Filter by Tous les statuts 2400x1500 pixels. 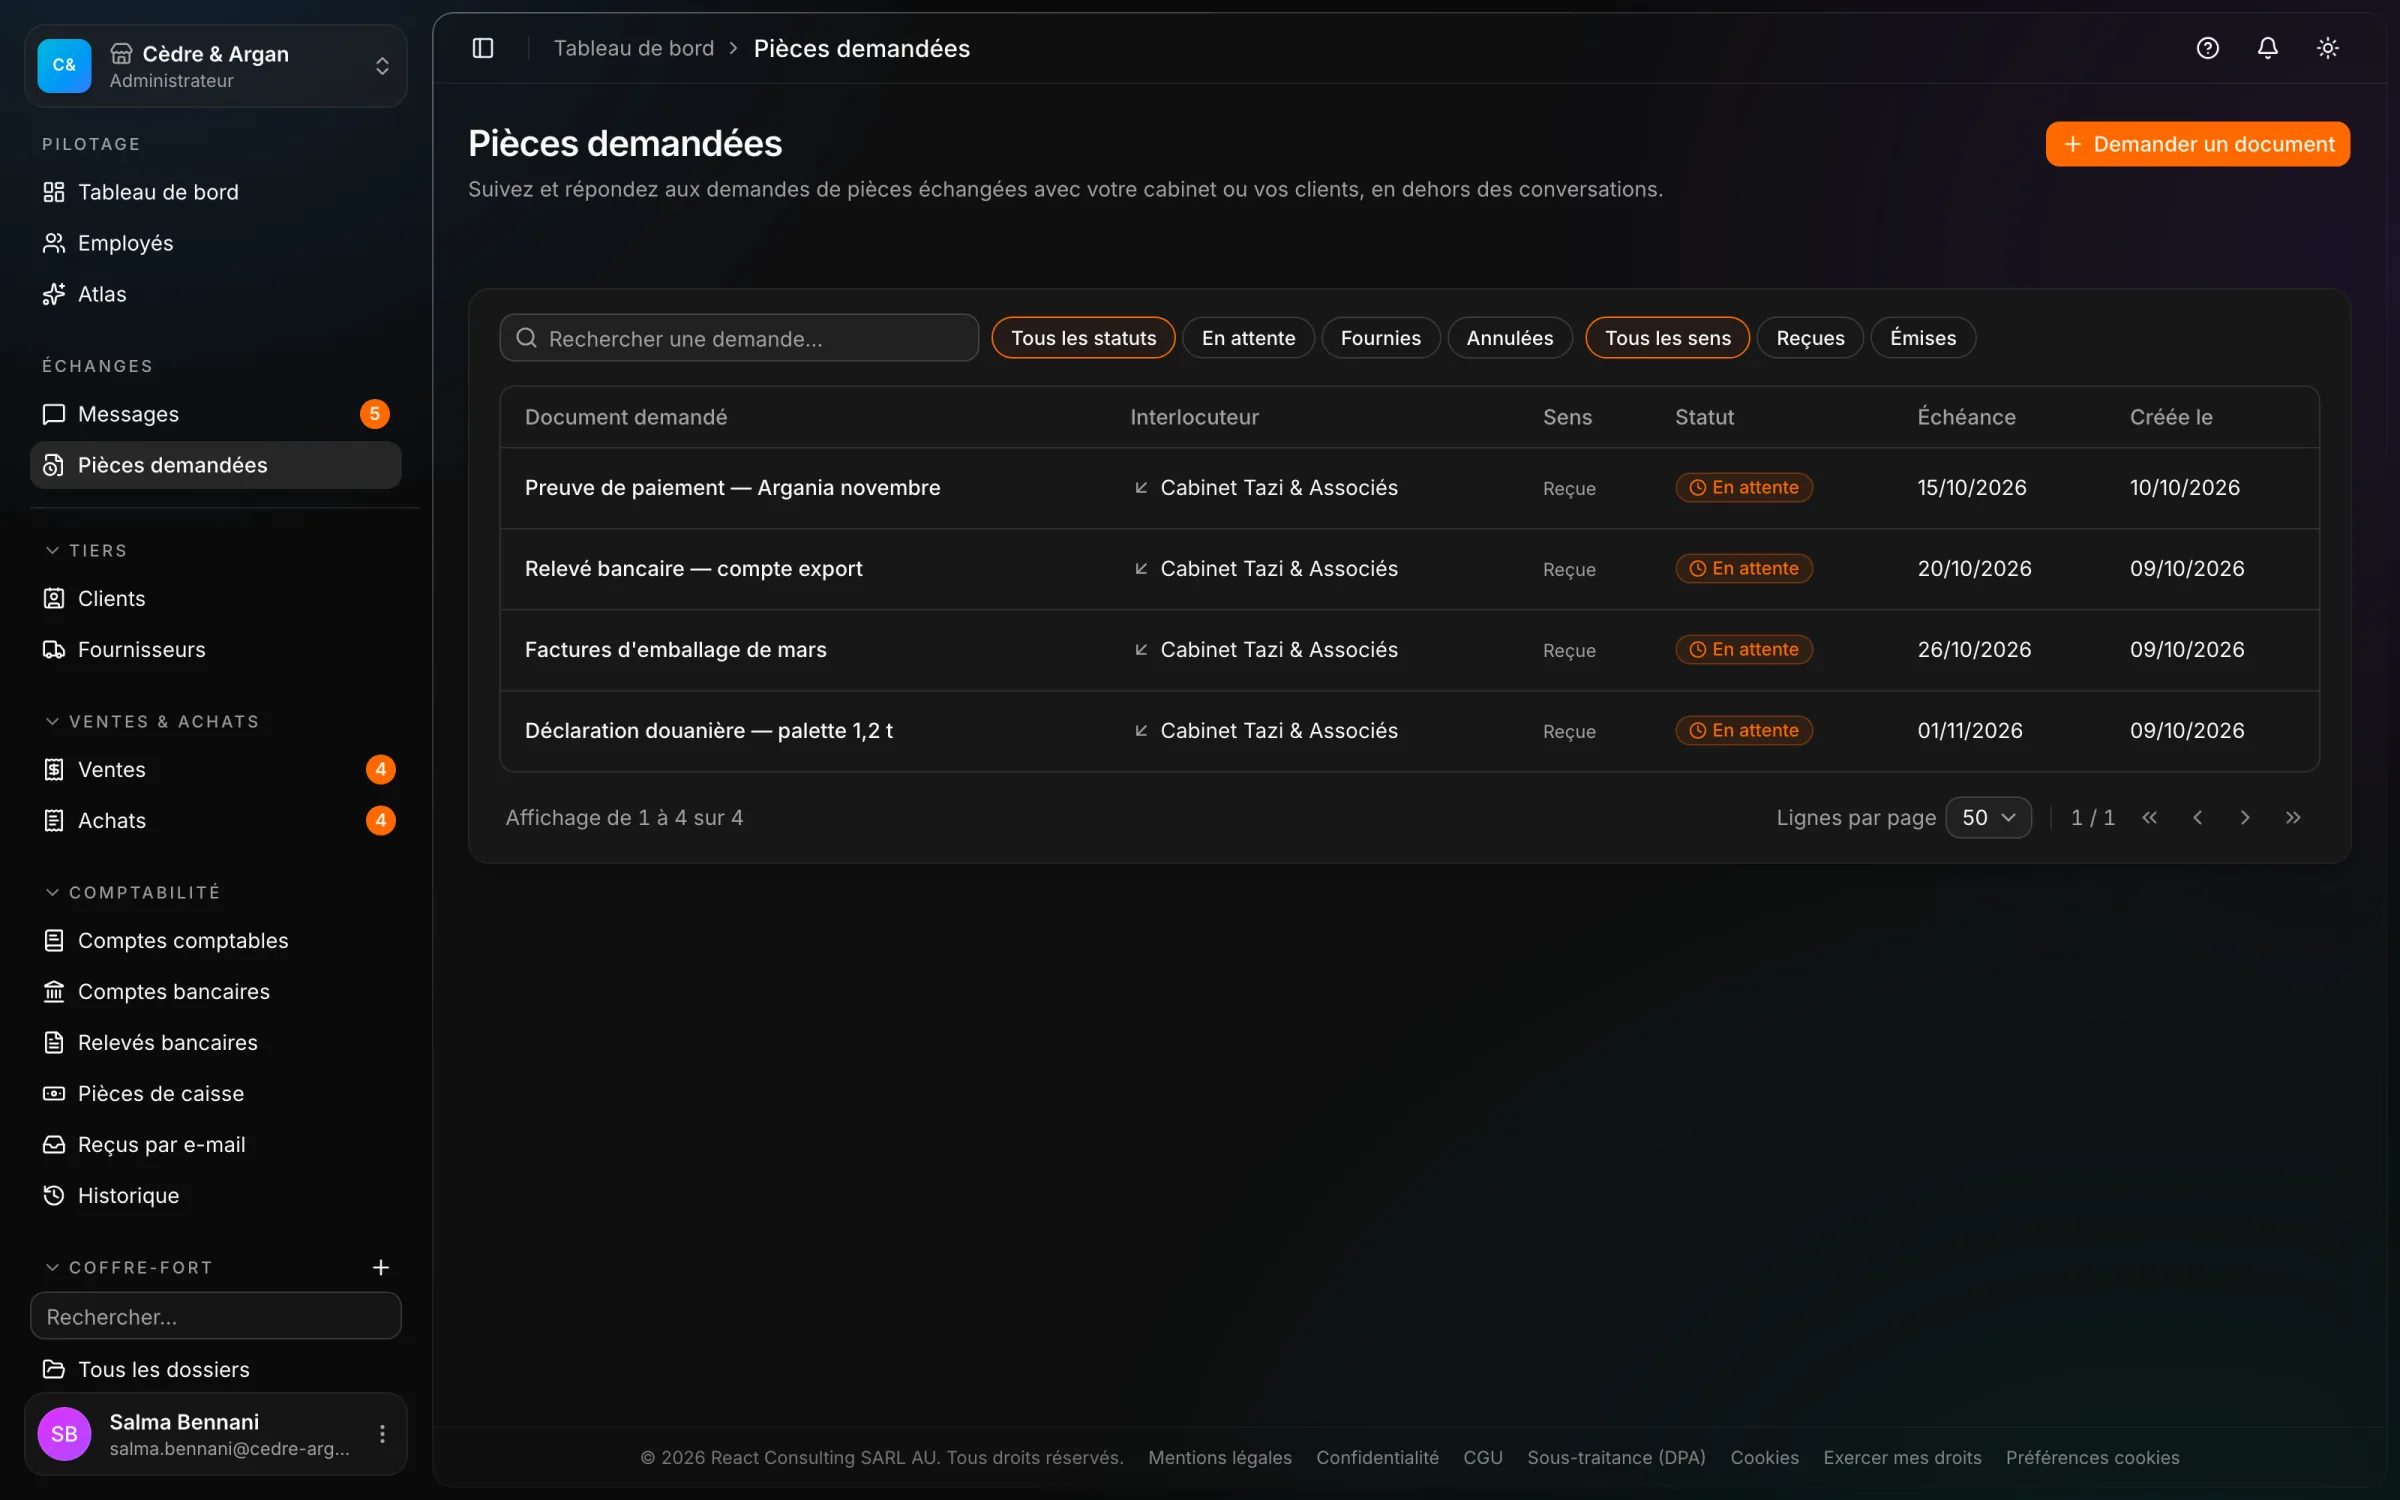tap(1083, 338)
